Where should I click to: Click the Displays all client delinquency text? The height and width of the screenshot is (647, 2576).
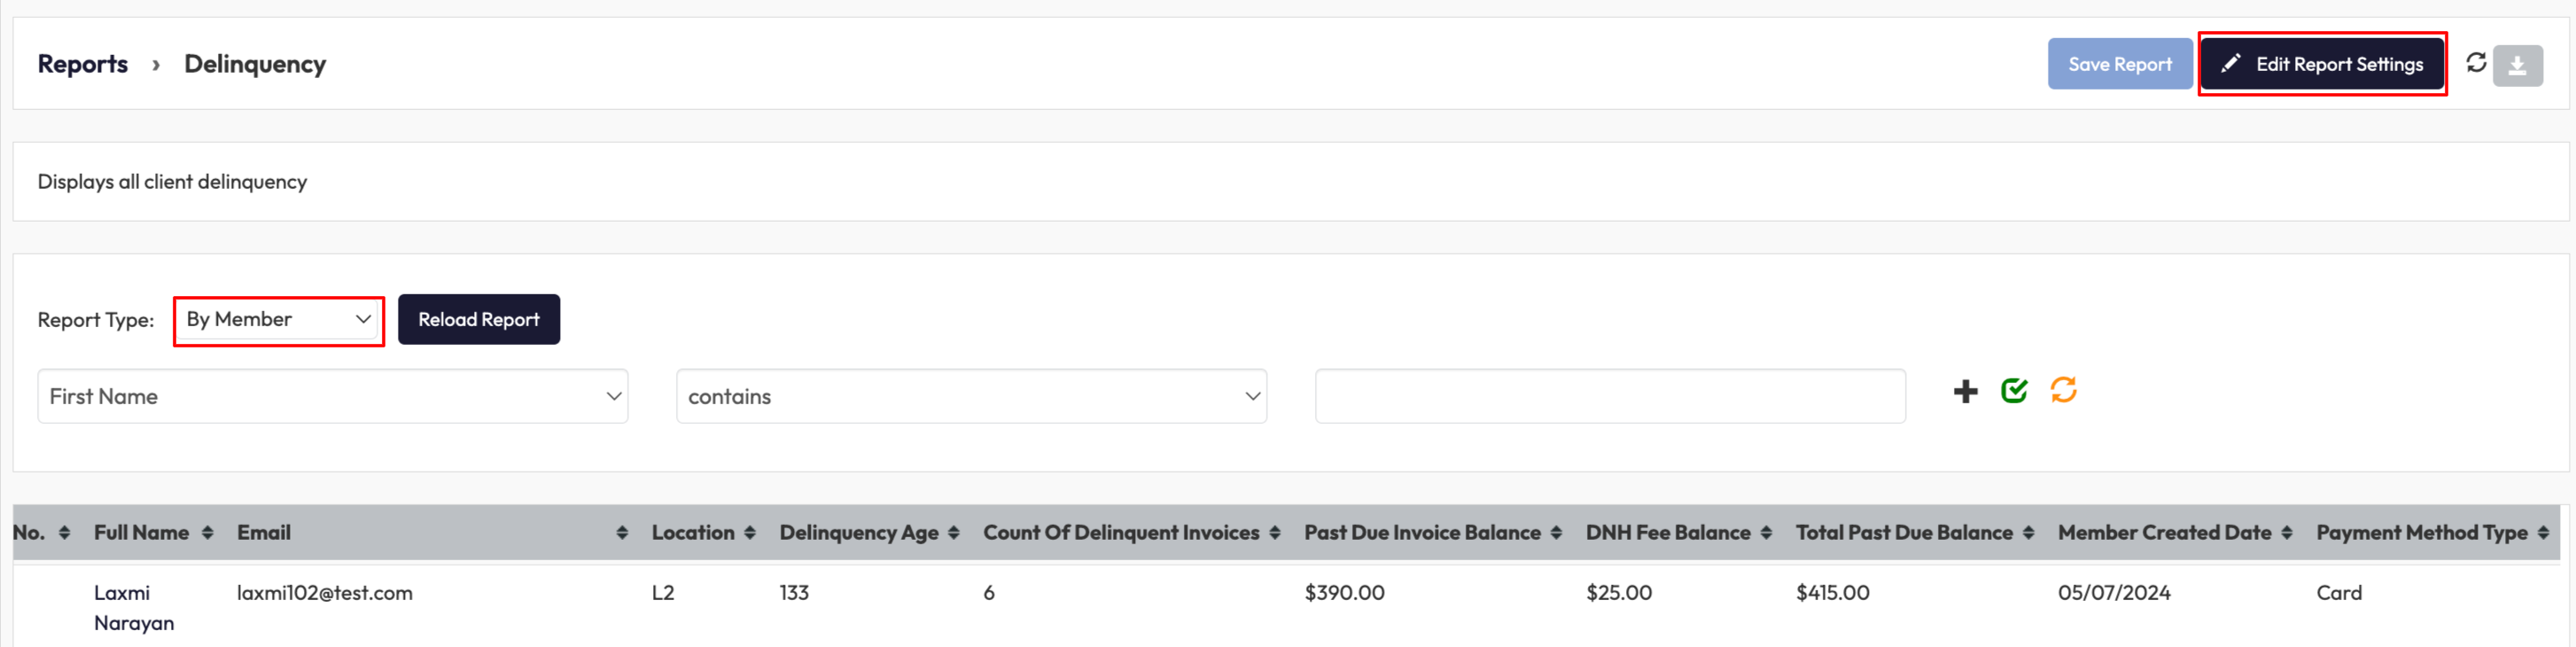coord(172,182)
